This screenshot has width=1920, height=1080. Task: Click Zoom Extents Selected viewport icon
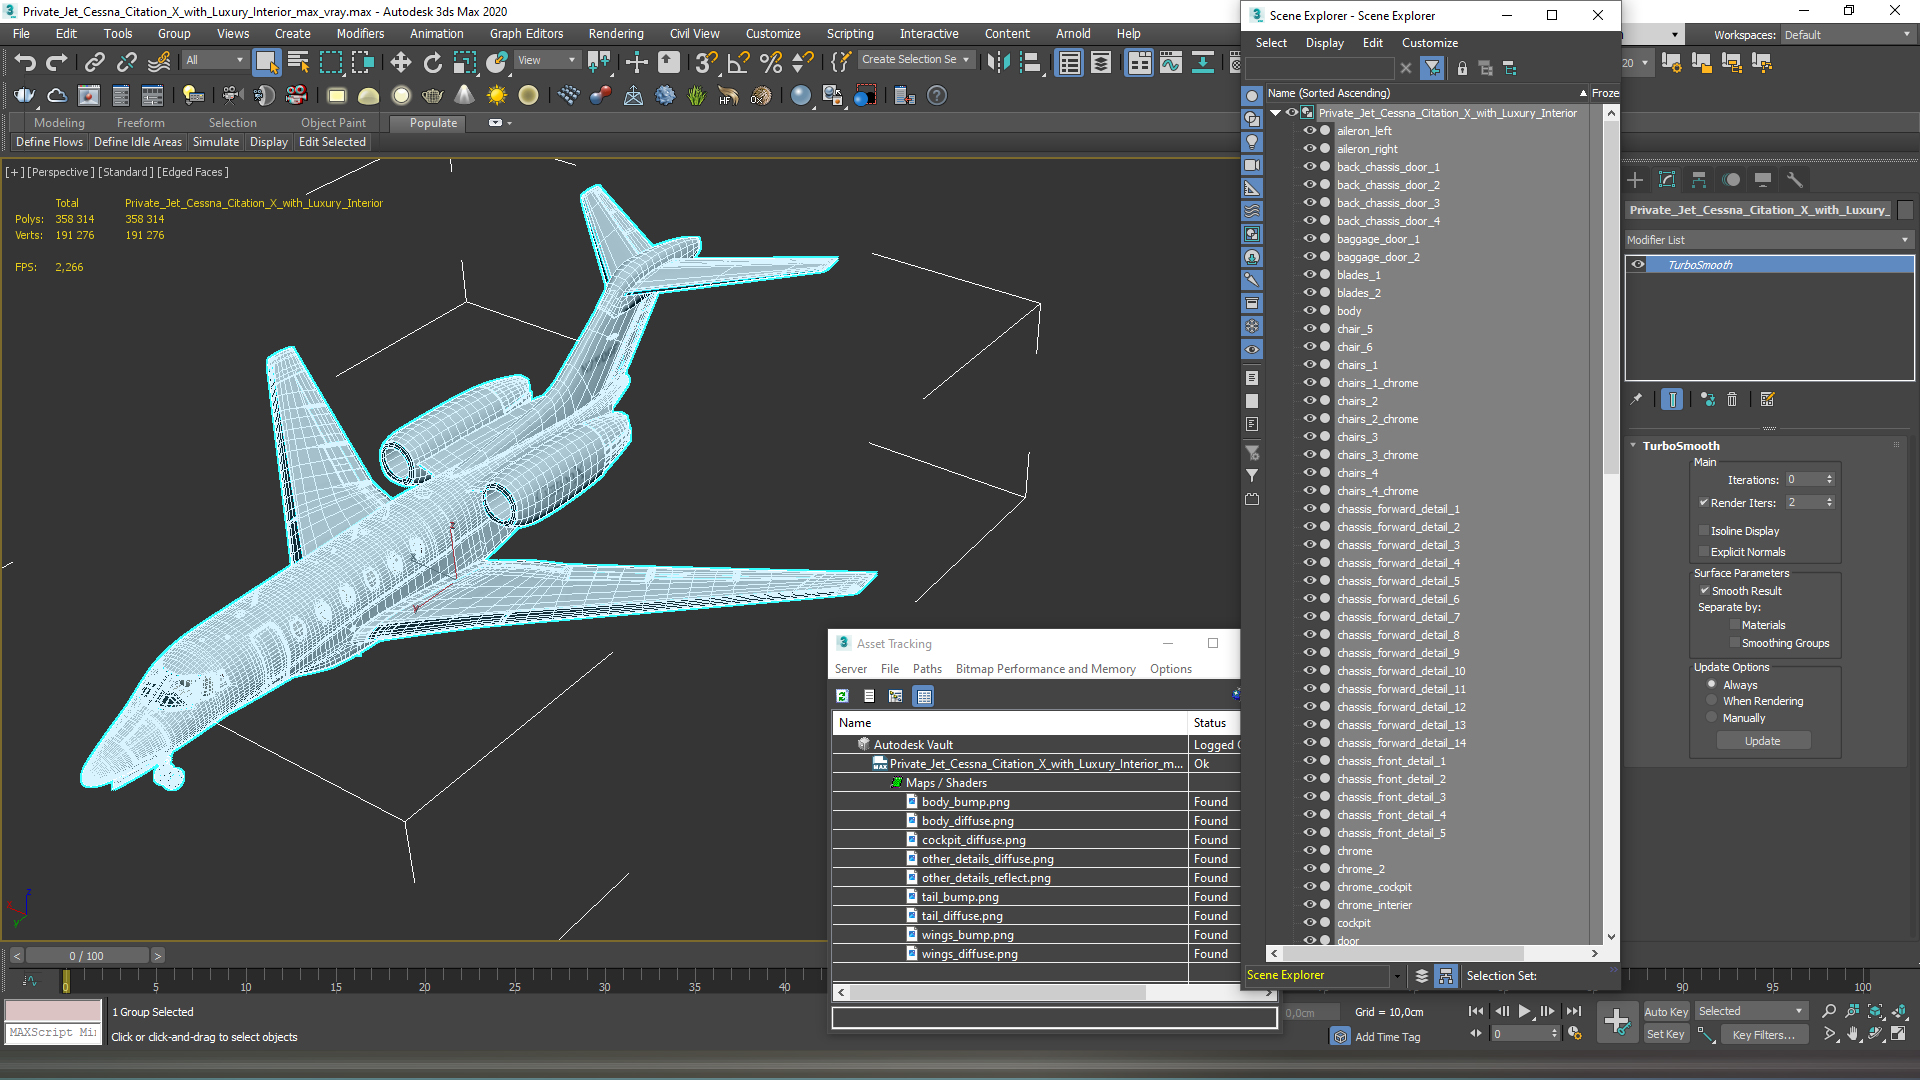(x=1875, y=1011)
